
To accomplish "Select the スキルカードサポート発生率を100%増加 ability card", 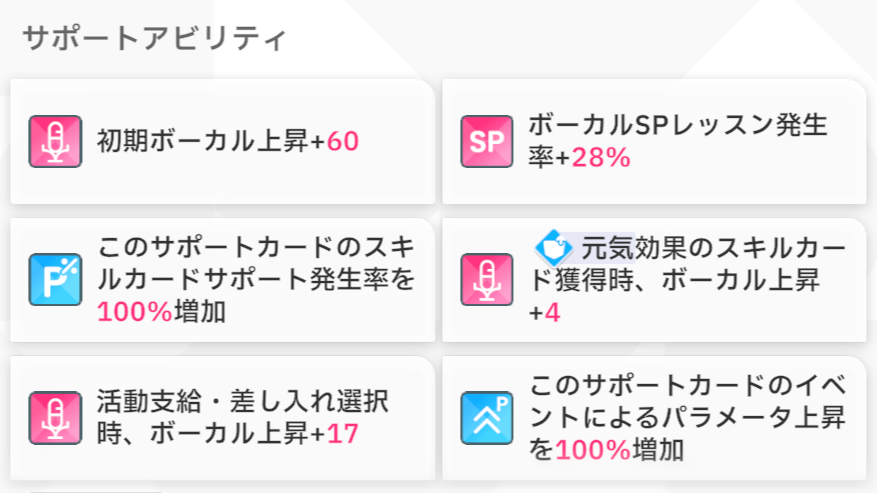I will click(x=223, y=280).
